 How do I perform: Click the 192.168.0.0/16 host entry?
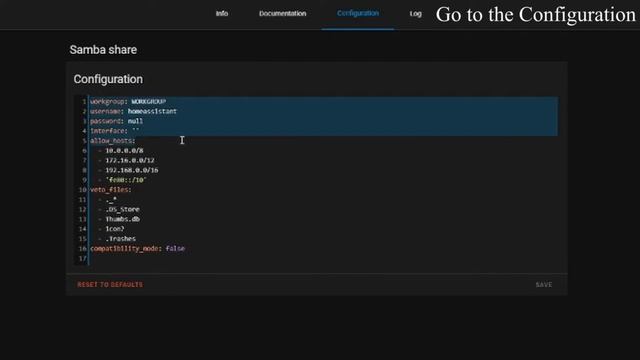pos(131,170)
